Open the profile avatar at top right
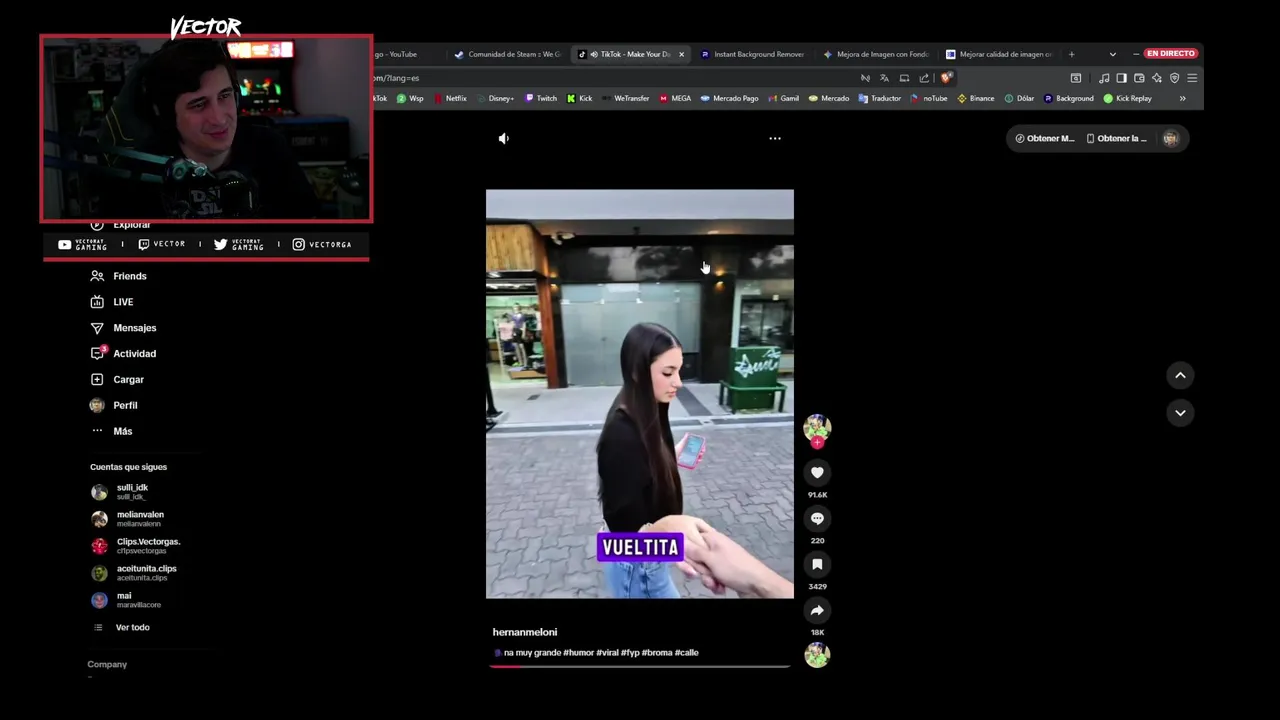This screenshot has width=1280, height=720. [1170, 139]
